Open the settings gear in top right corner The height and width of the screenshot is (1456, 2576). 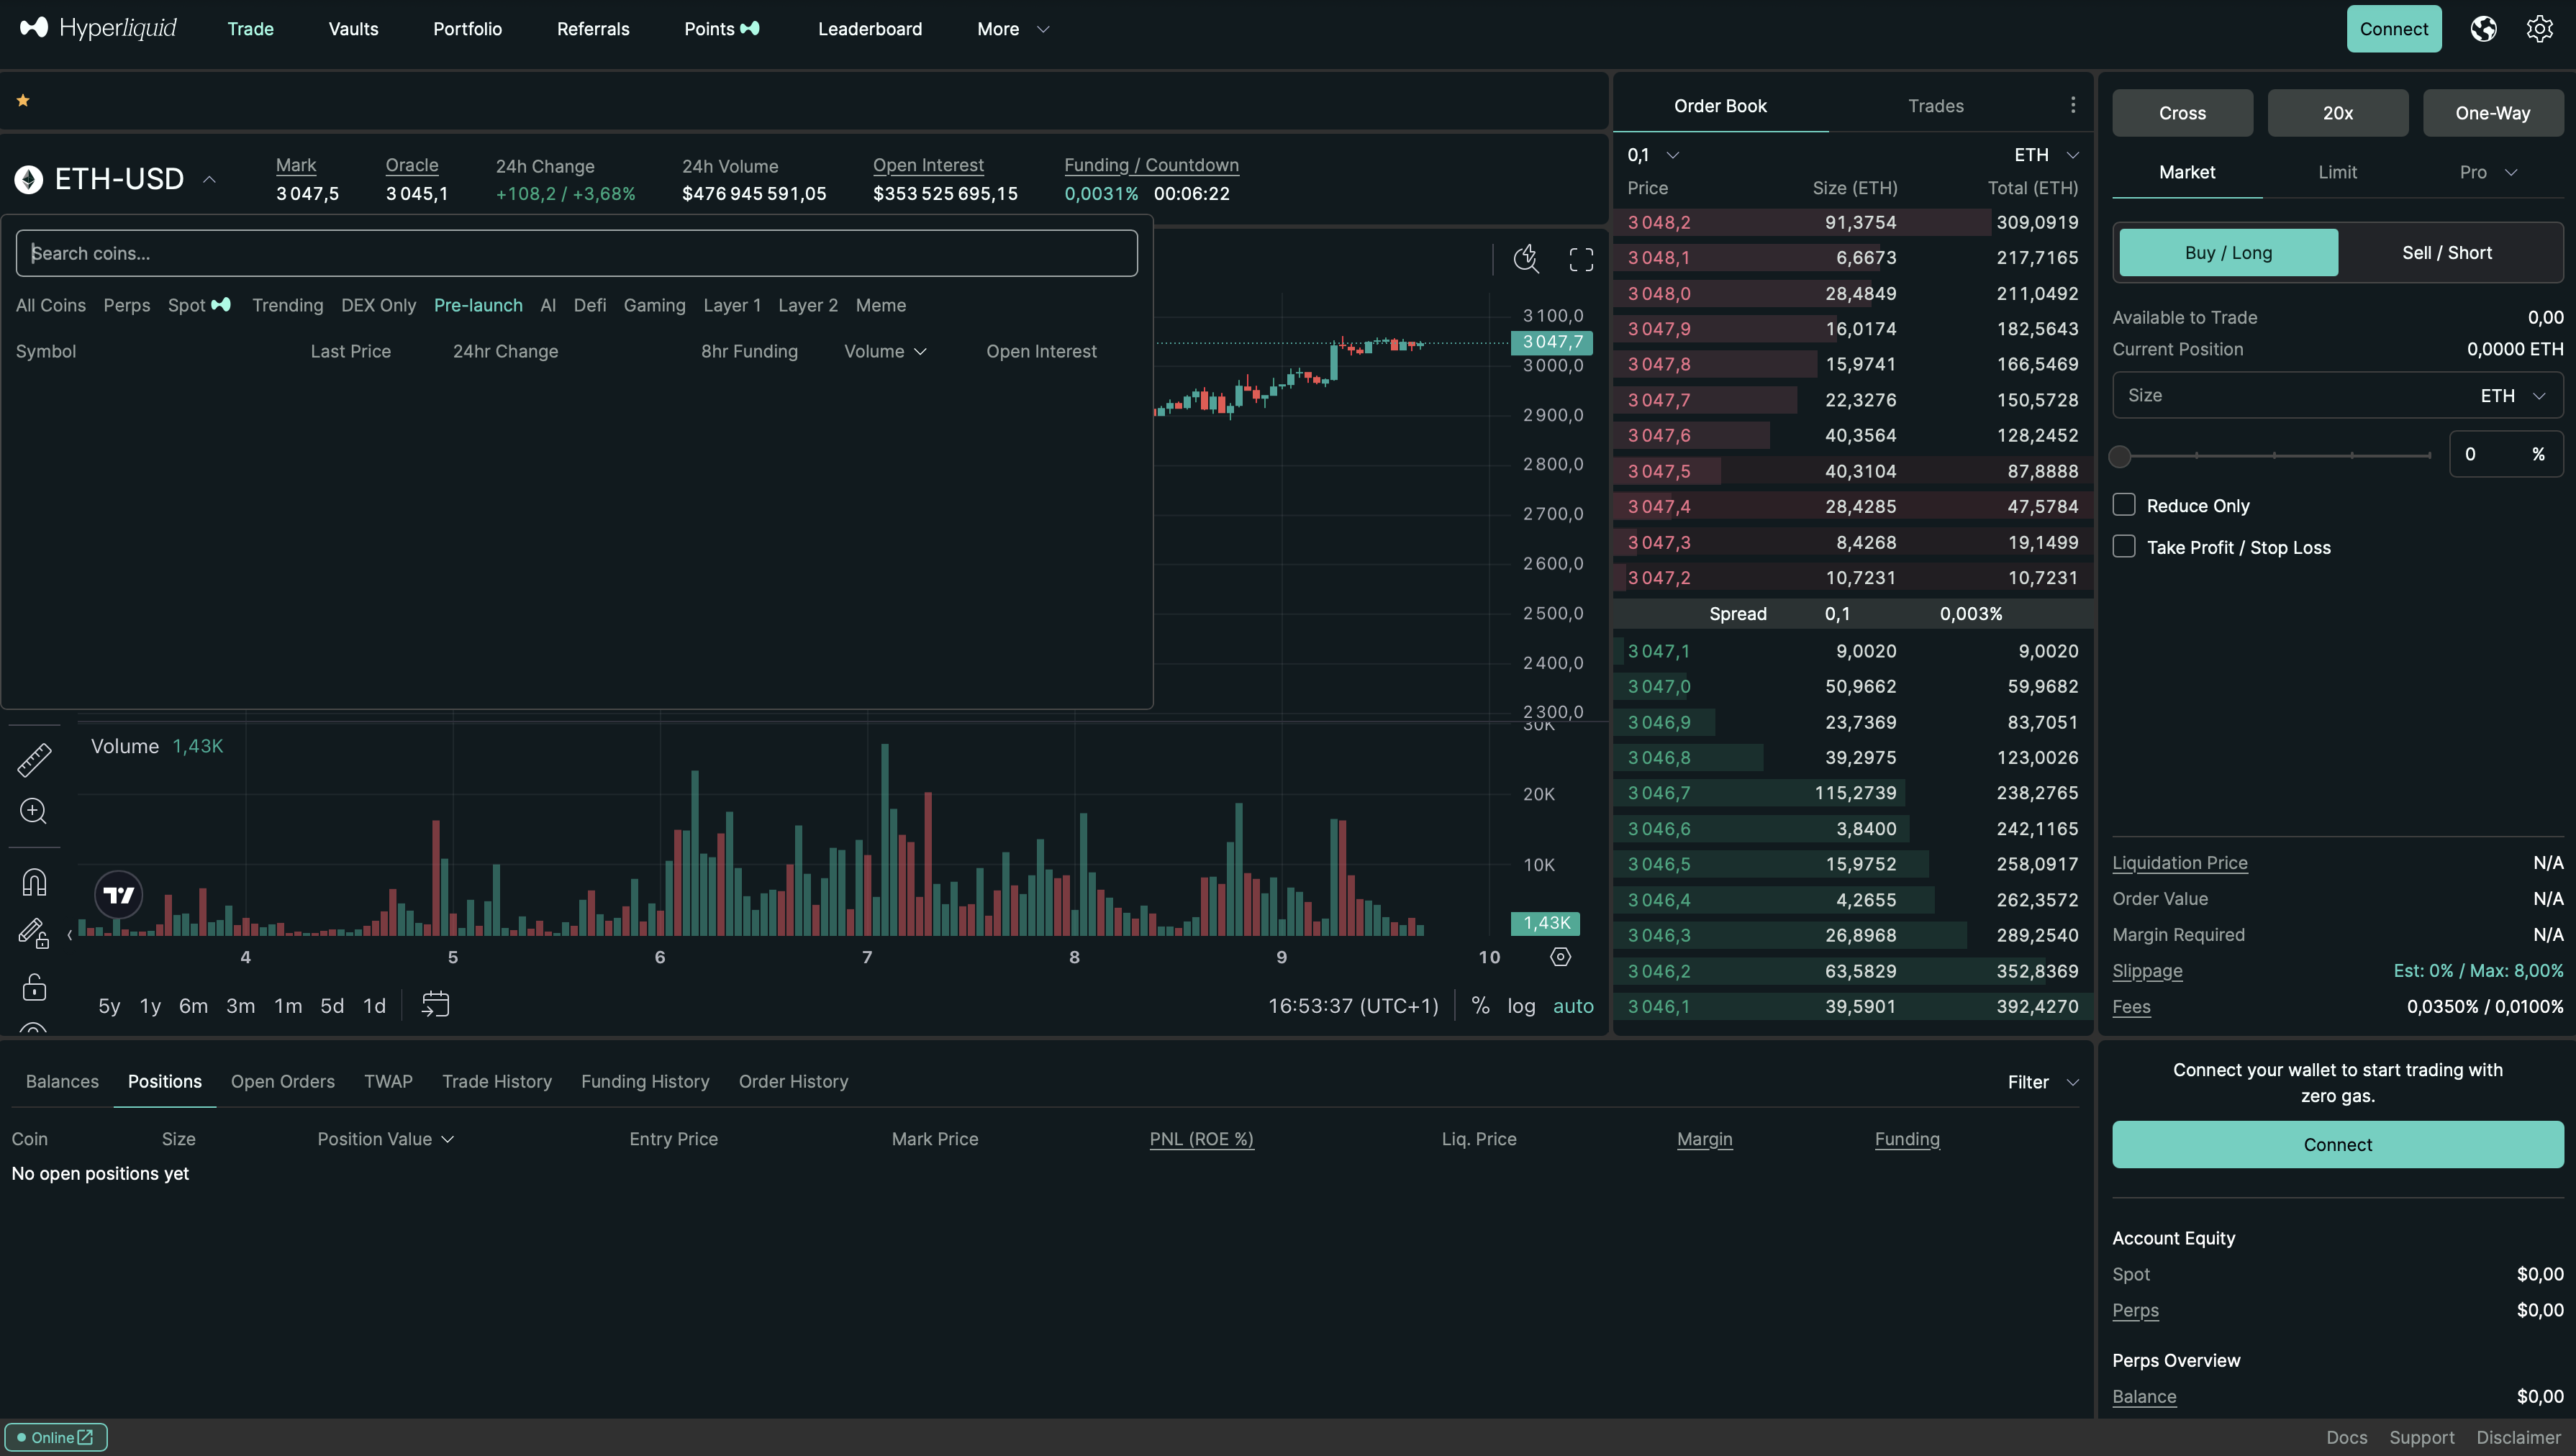point(2539,28)
